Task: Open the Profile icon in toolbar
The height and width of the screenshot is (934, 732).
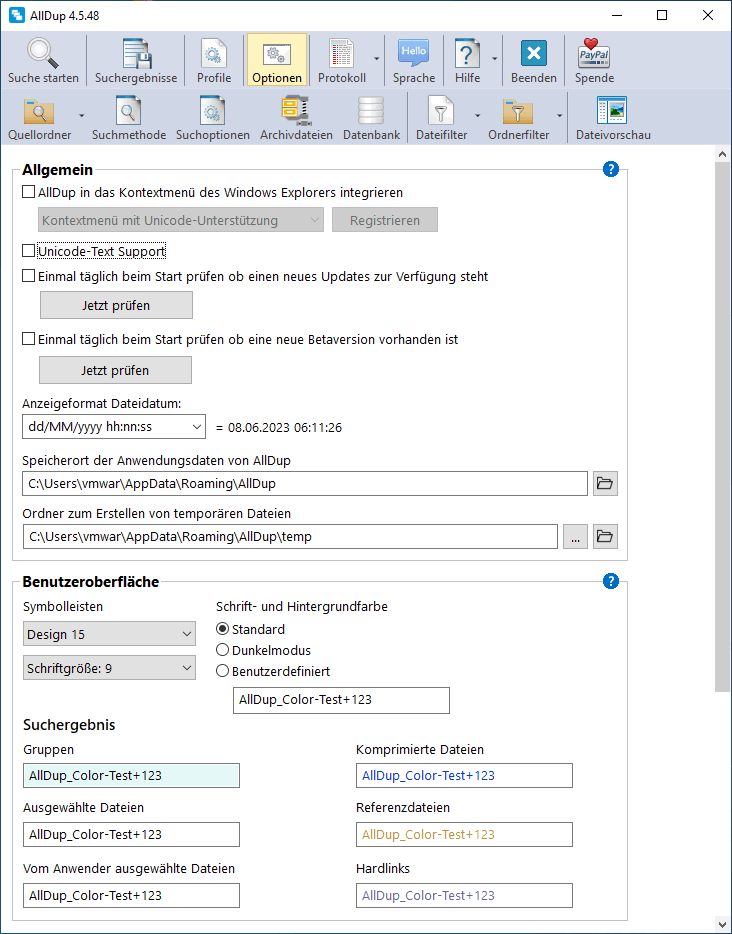Action: (213, 54)
